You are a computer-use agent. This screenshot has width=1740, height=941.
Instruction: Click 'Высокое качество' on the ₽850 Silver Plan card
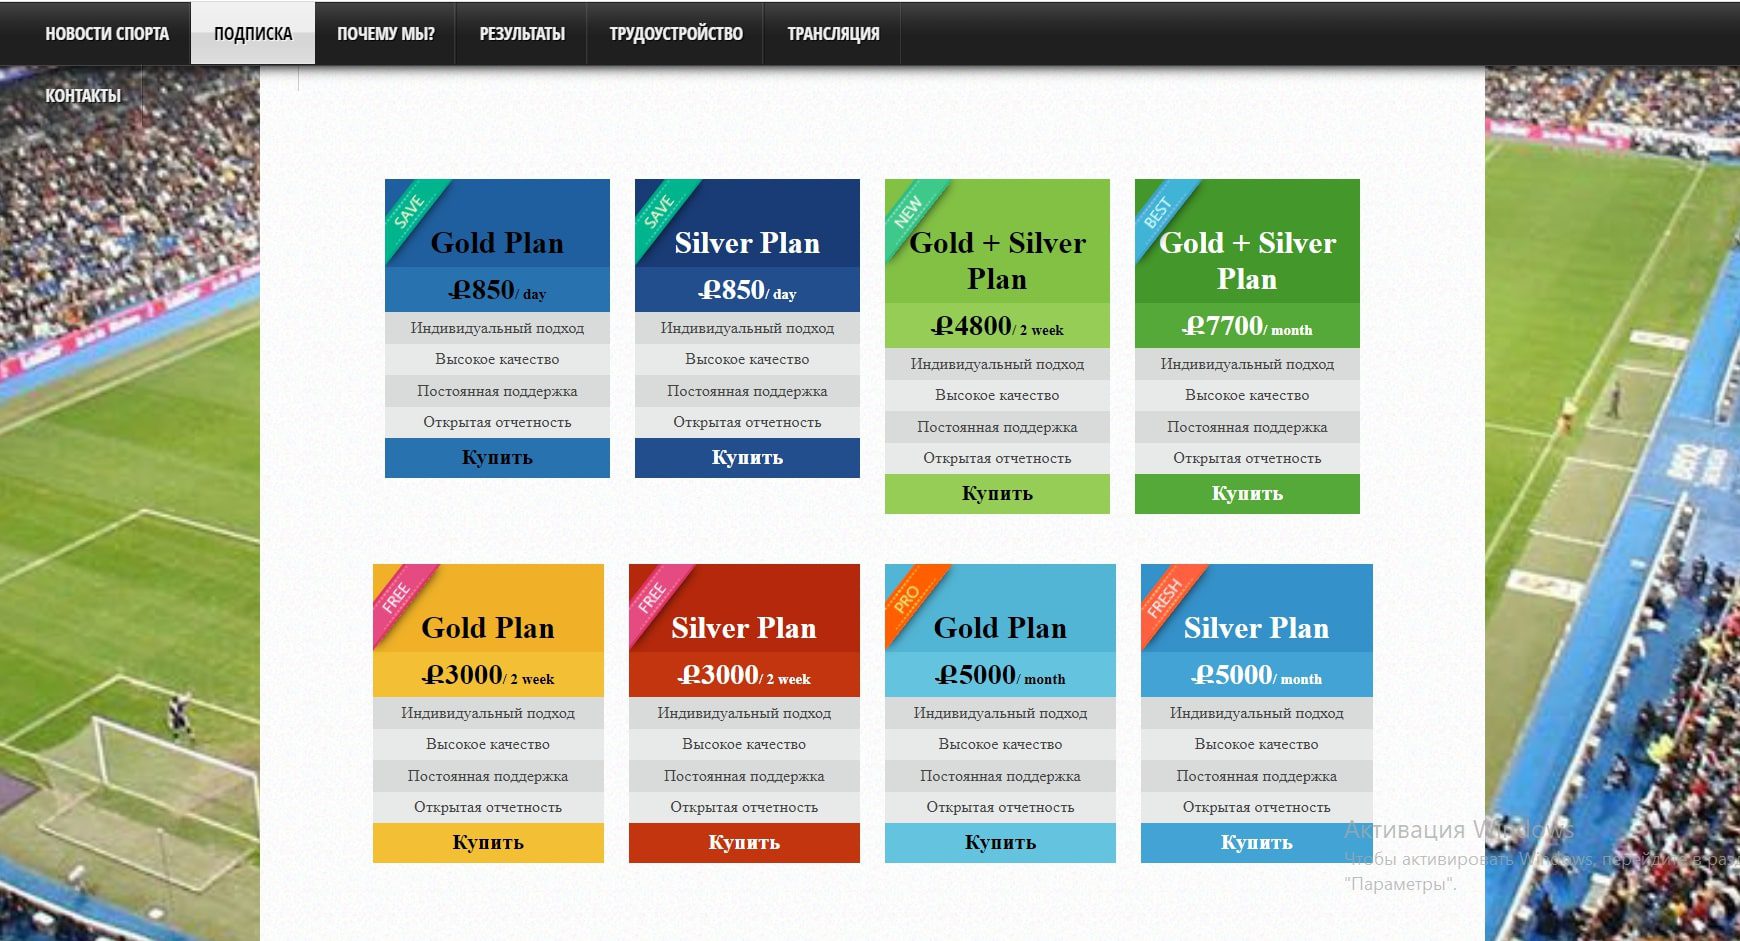pyautogui.click(x=747, y=359)
